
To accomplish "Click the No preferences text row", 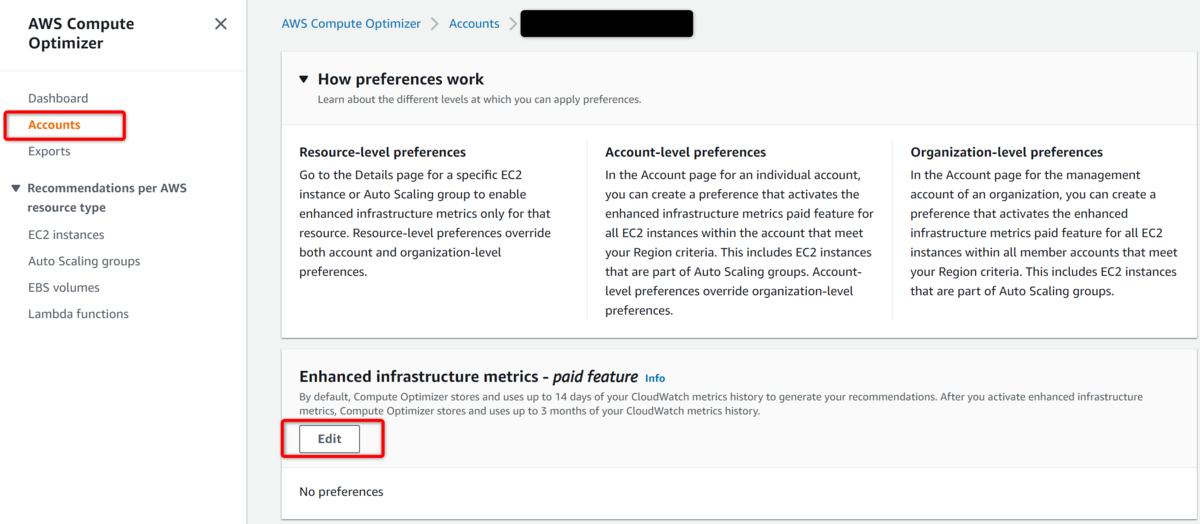I will [x=341, y=491].
